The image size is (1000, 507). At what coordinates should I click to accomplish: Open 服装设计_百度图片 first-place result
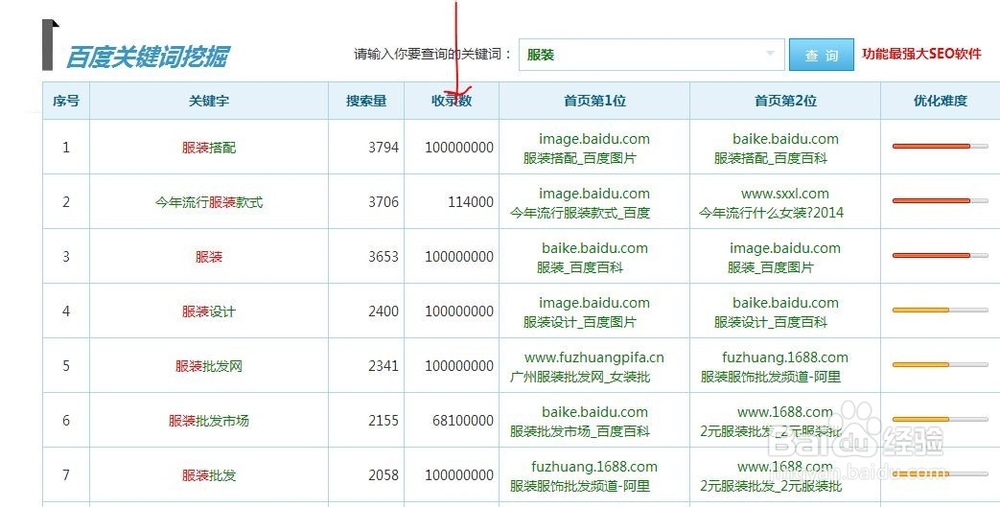pos(580,323)
